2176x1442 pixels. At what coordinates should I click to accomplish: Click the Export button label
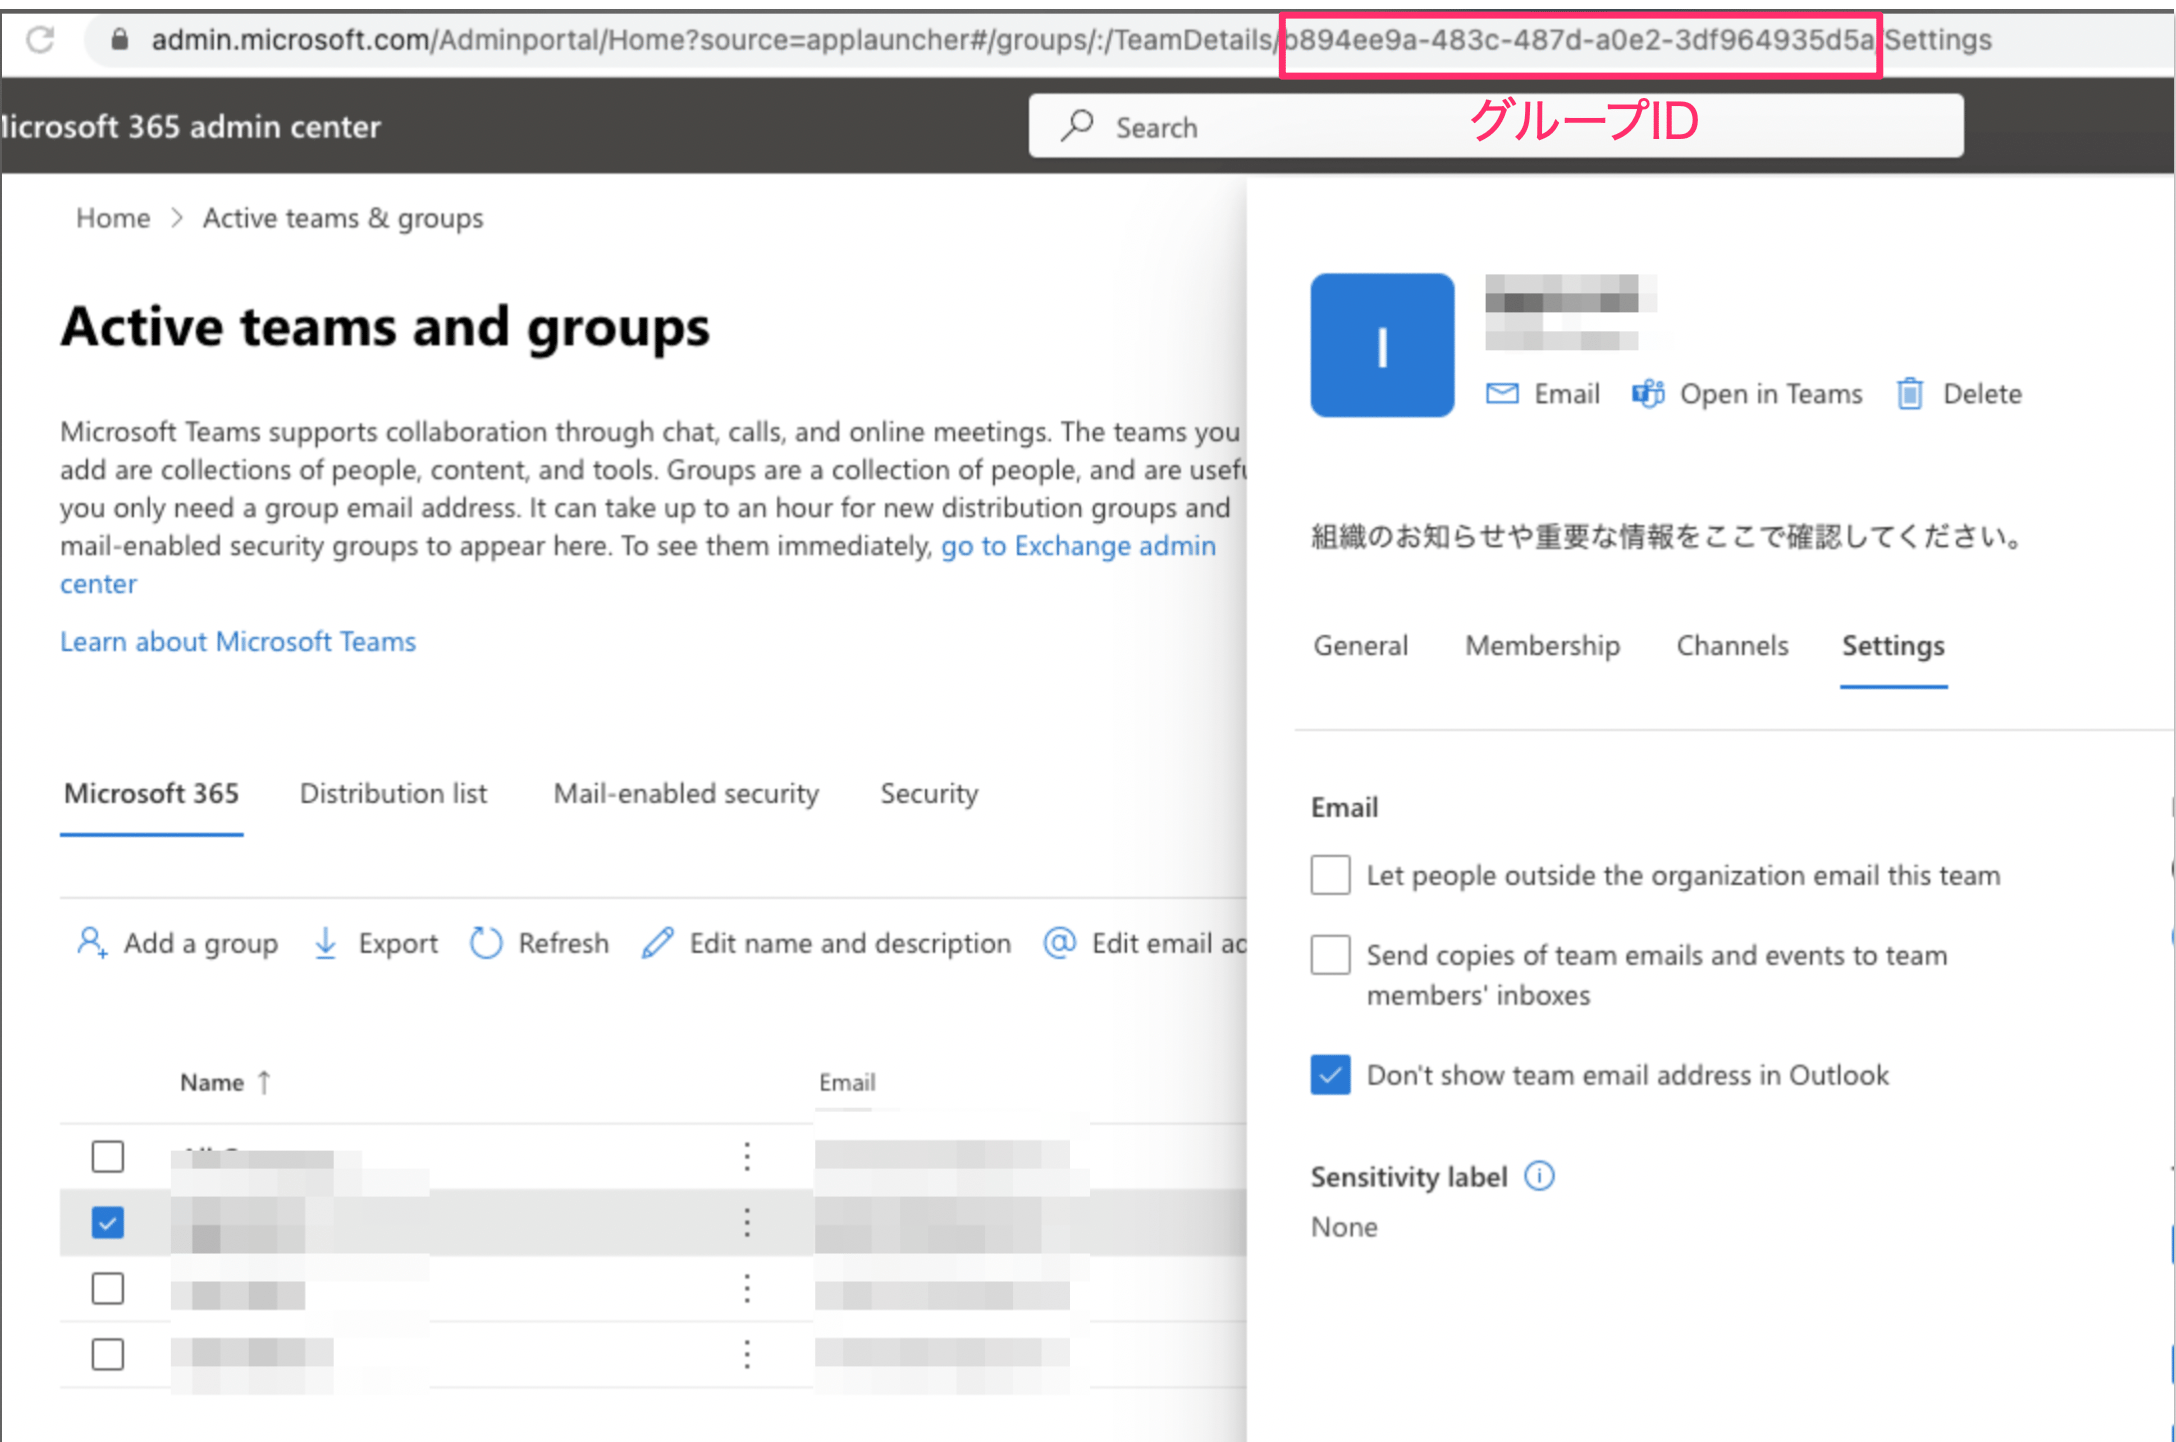pyautogui.click(x=398, y=943)
